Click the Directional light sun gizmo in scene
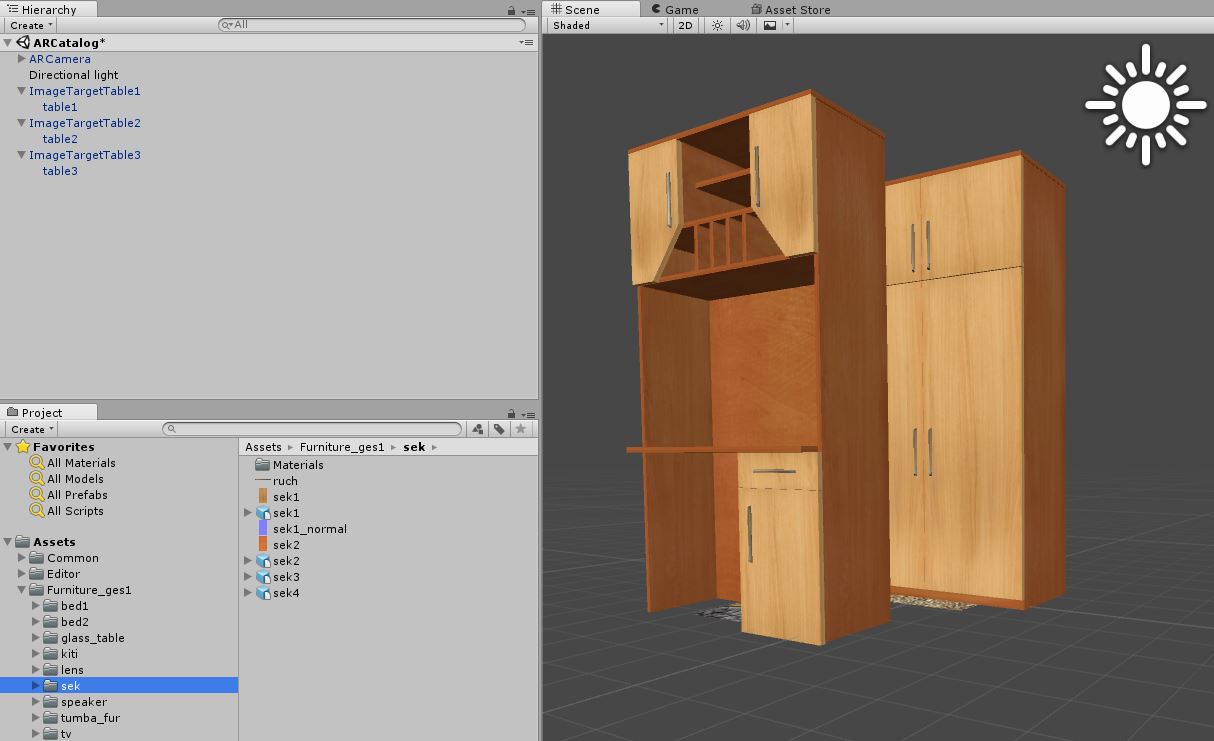This screenshot has height=741, width=1214. [x=1145, y=104]
